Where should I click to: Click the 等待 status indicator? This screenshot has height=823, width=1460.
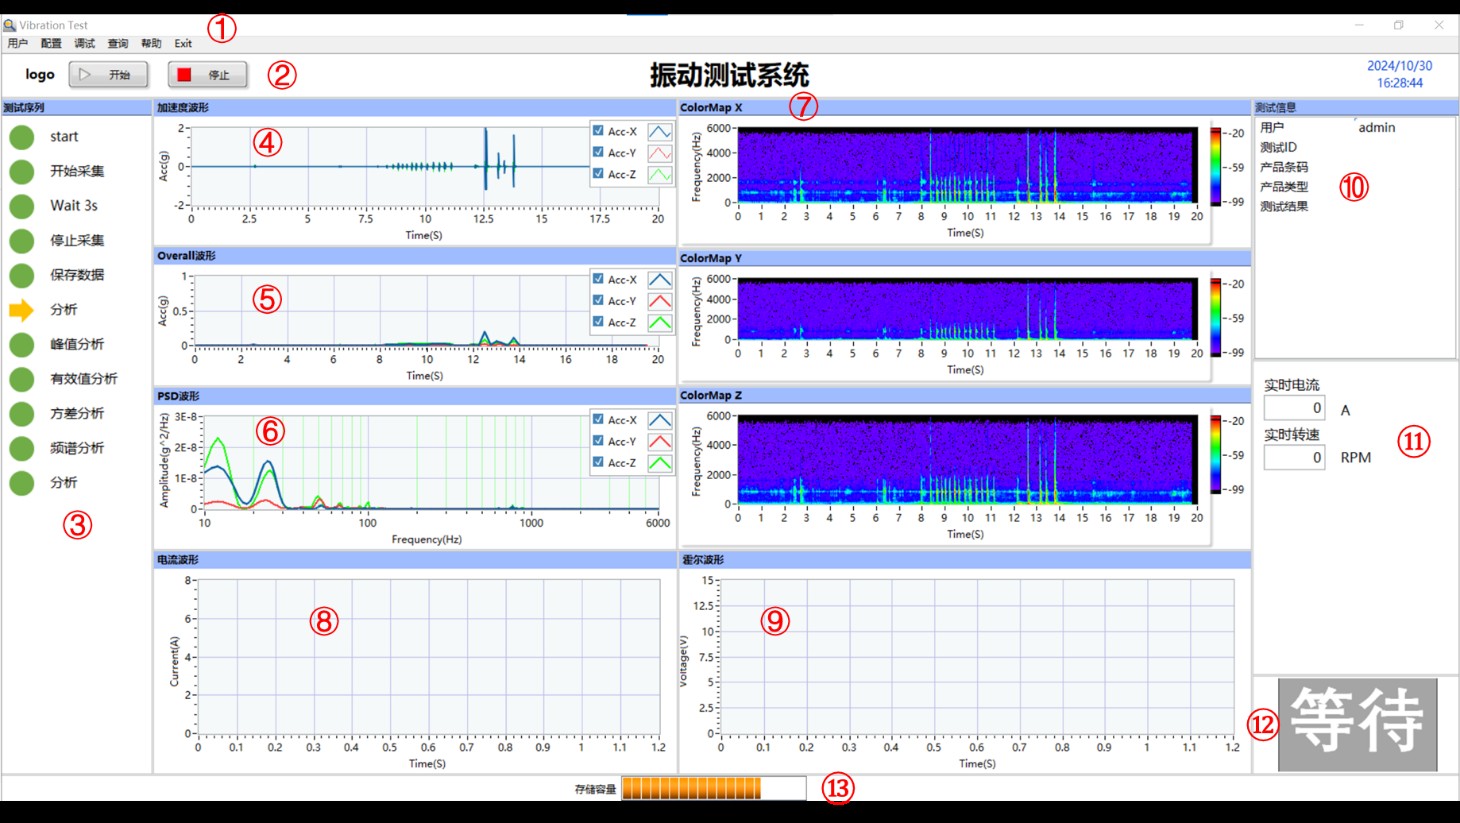pos(1357,724)
